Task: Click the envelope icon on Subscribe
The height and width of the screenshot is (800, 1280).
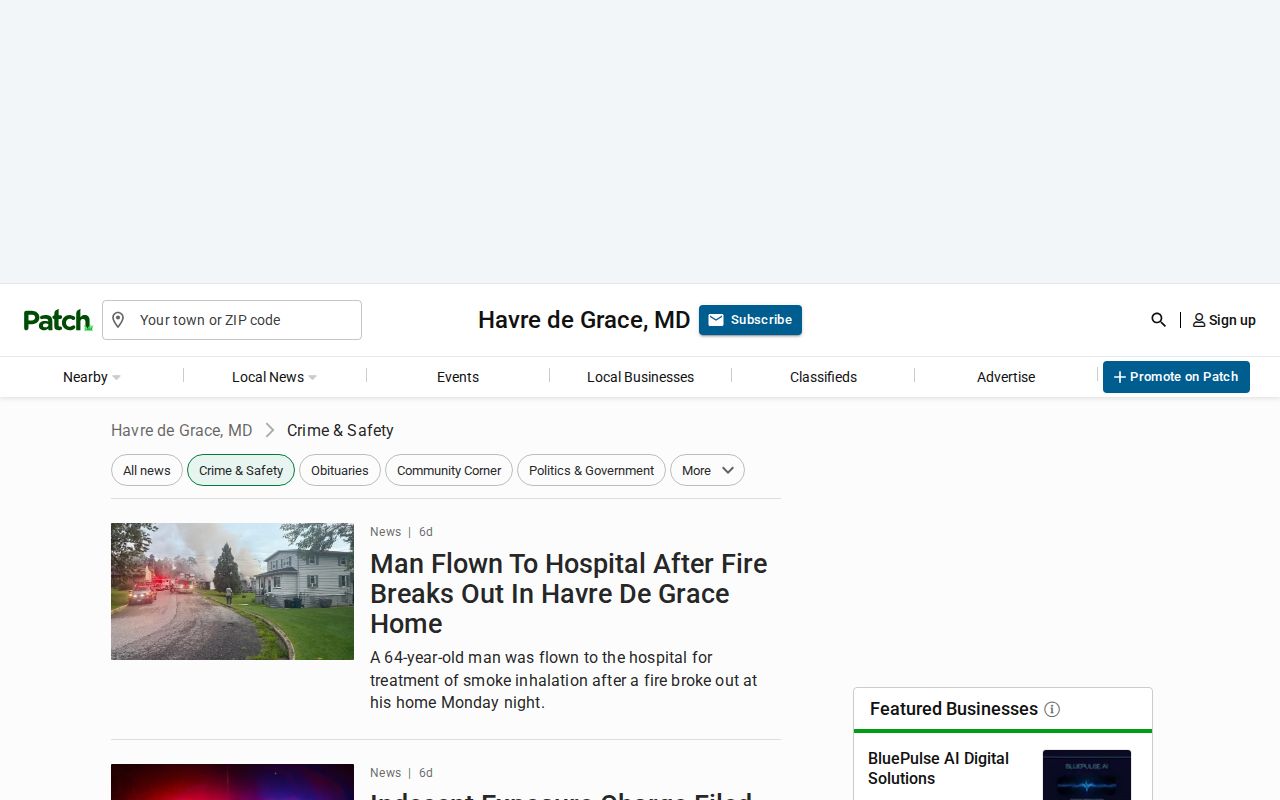Action: pos(716,320)
